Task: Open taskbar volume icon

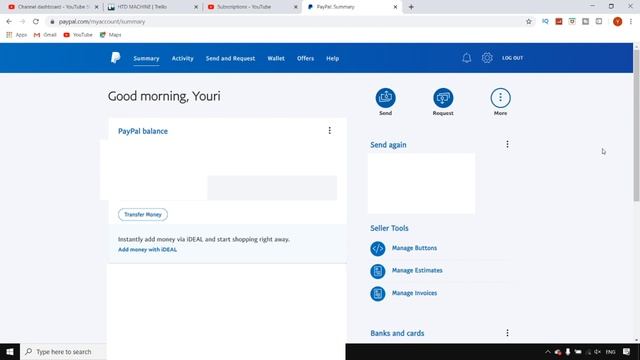Action: coord(597,352)
